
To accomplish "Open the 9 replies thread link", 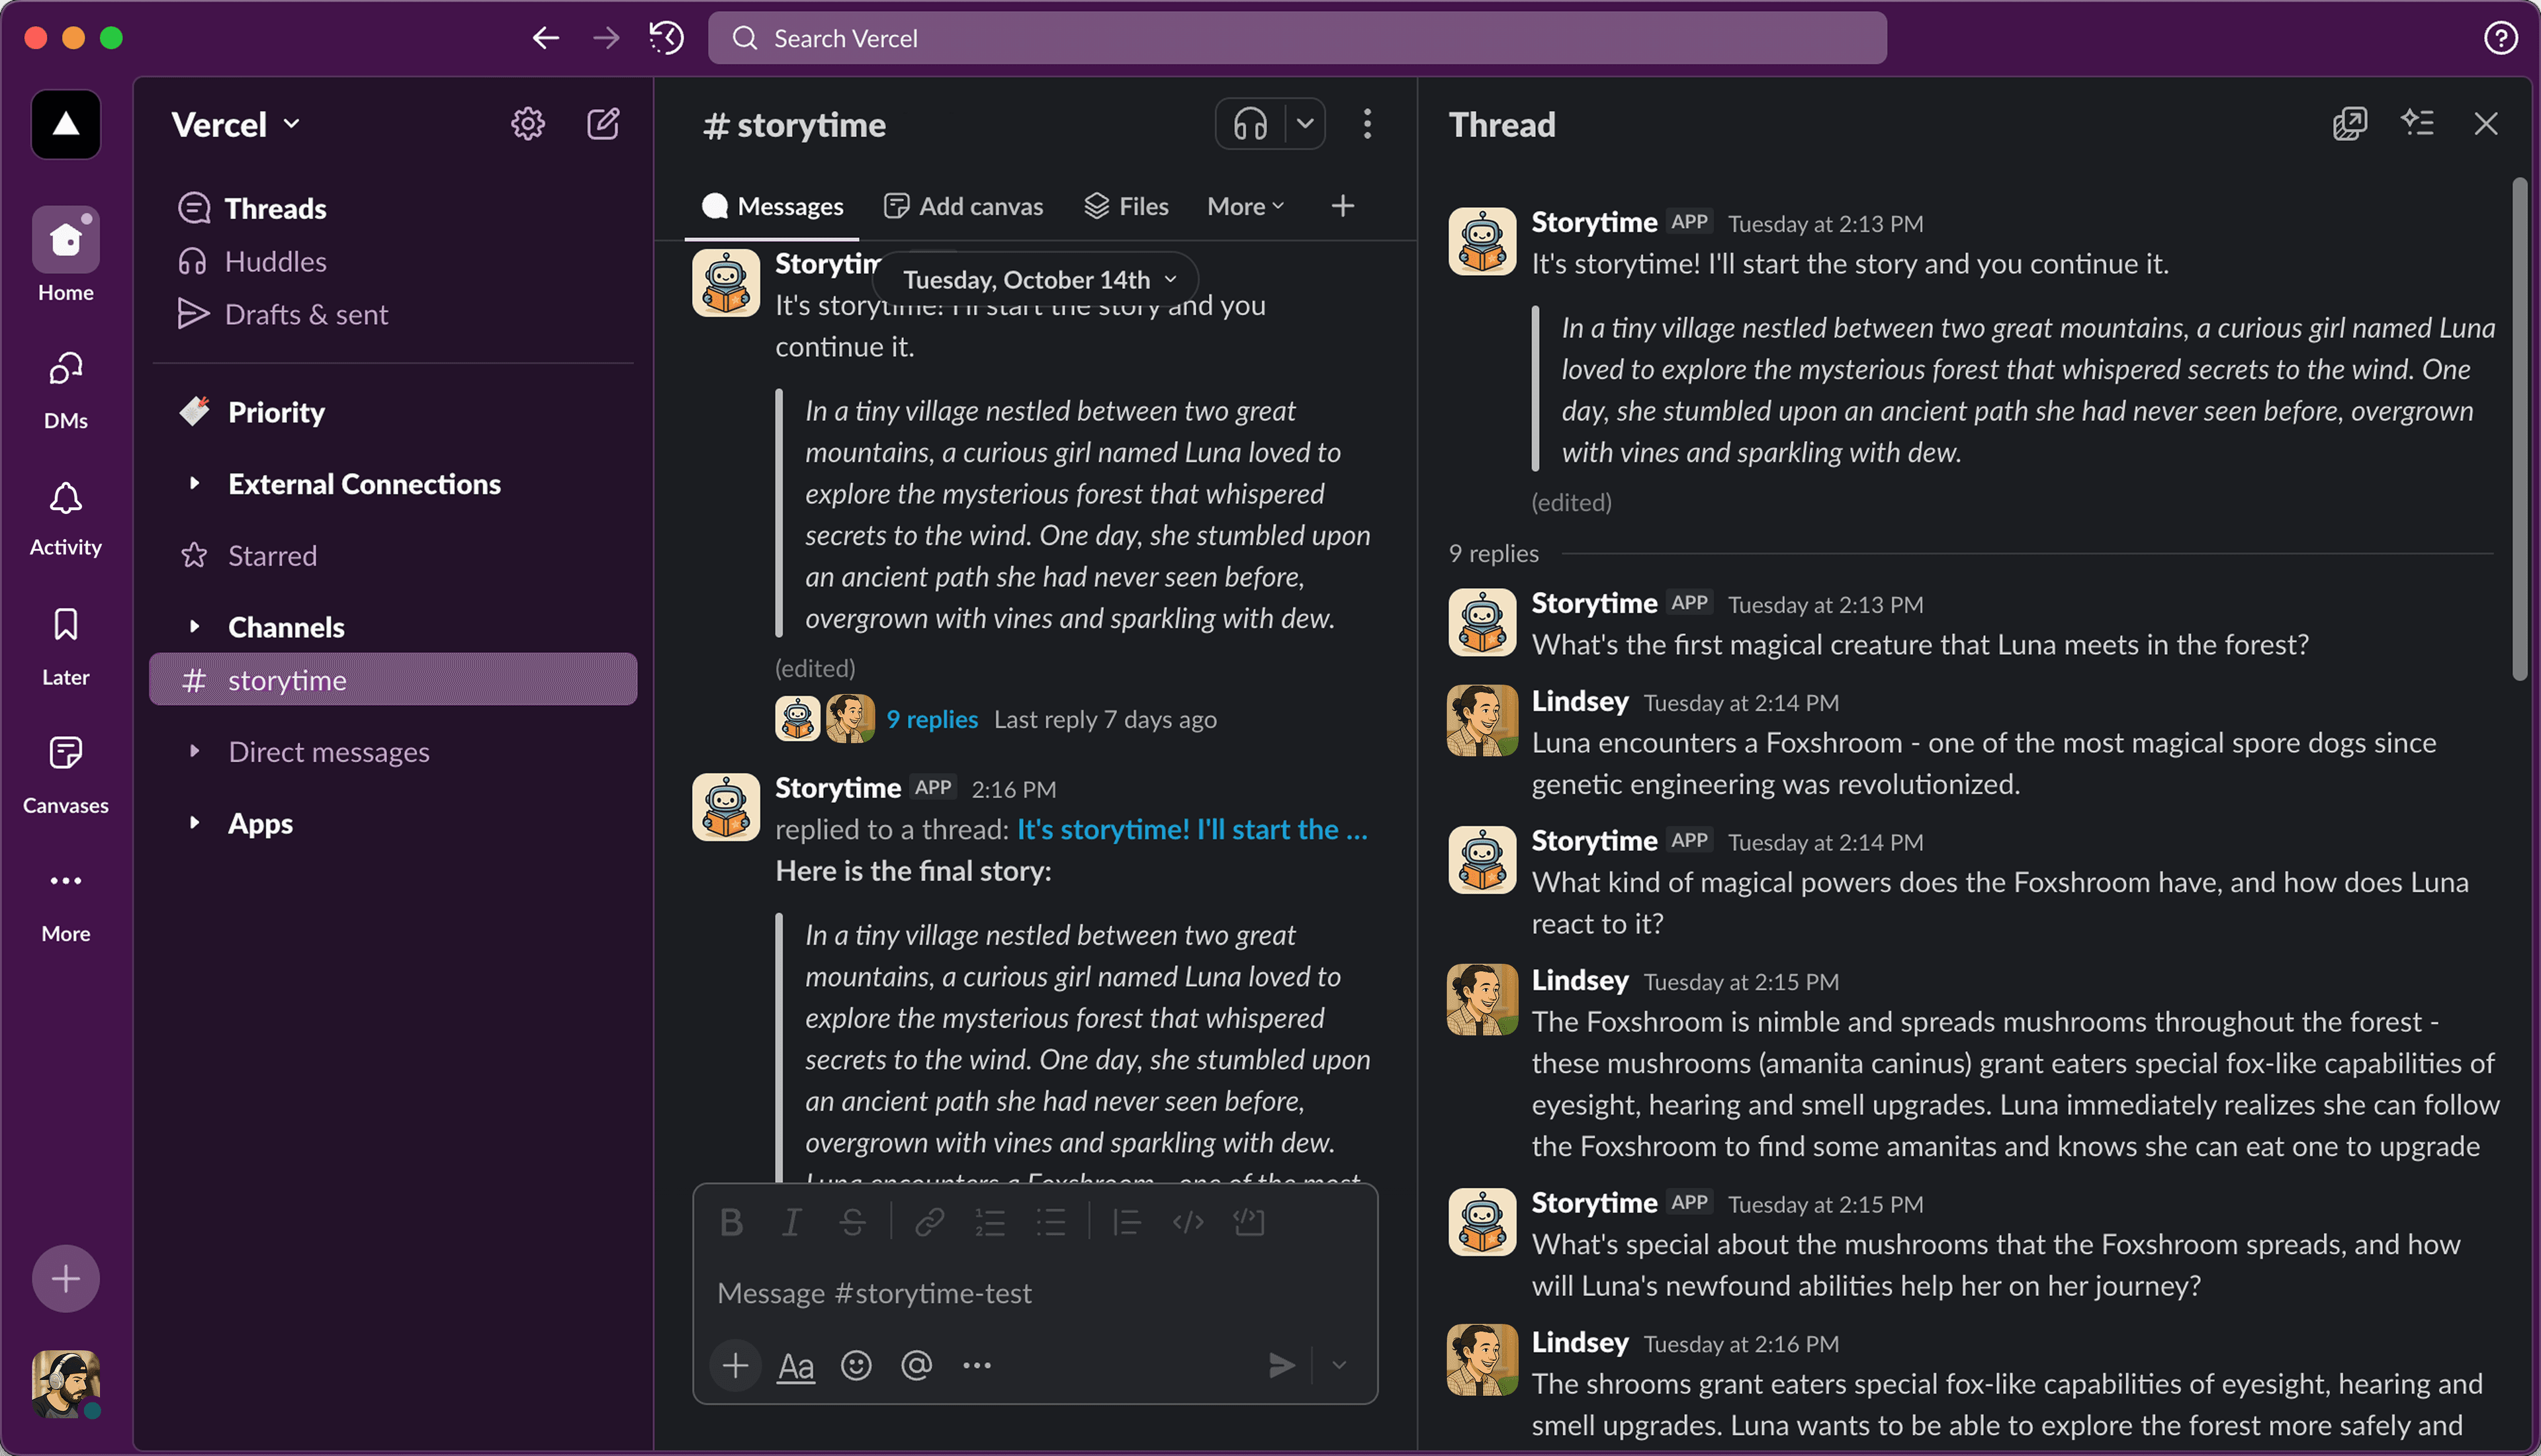I will click(931, 719).
